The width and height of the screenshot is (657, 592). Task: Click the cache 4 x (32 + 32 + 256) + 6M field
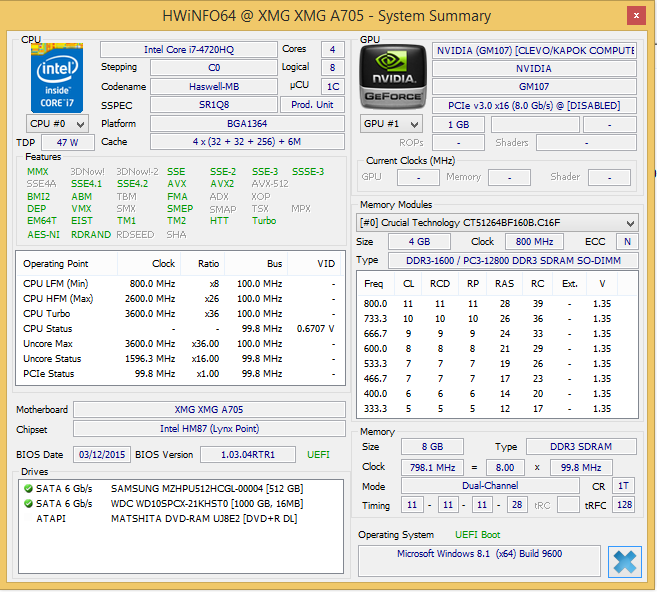click(x=247, y=142)
